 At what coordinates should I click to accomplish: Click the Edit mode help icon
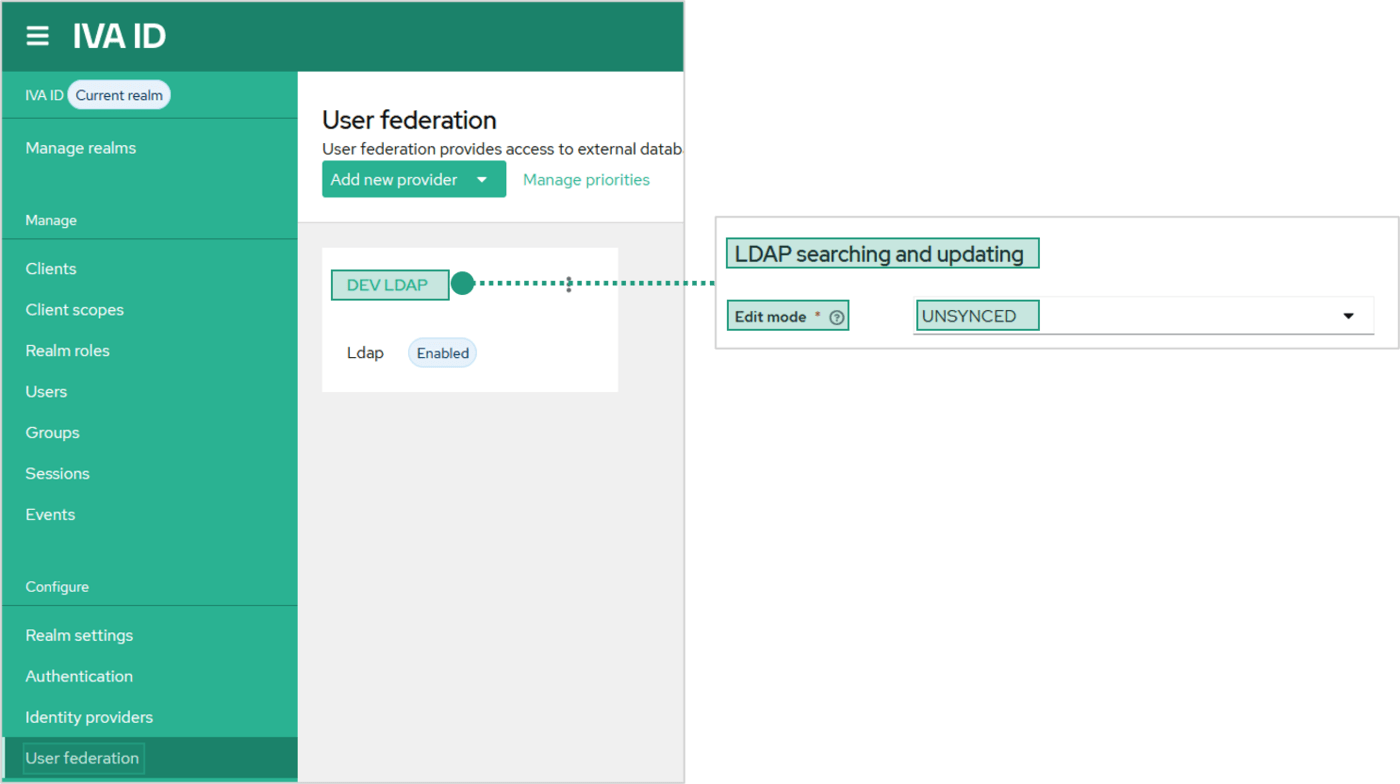coord(837,317)
